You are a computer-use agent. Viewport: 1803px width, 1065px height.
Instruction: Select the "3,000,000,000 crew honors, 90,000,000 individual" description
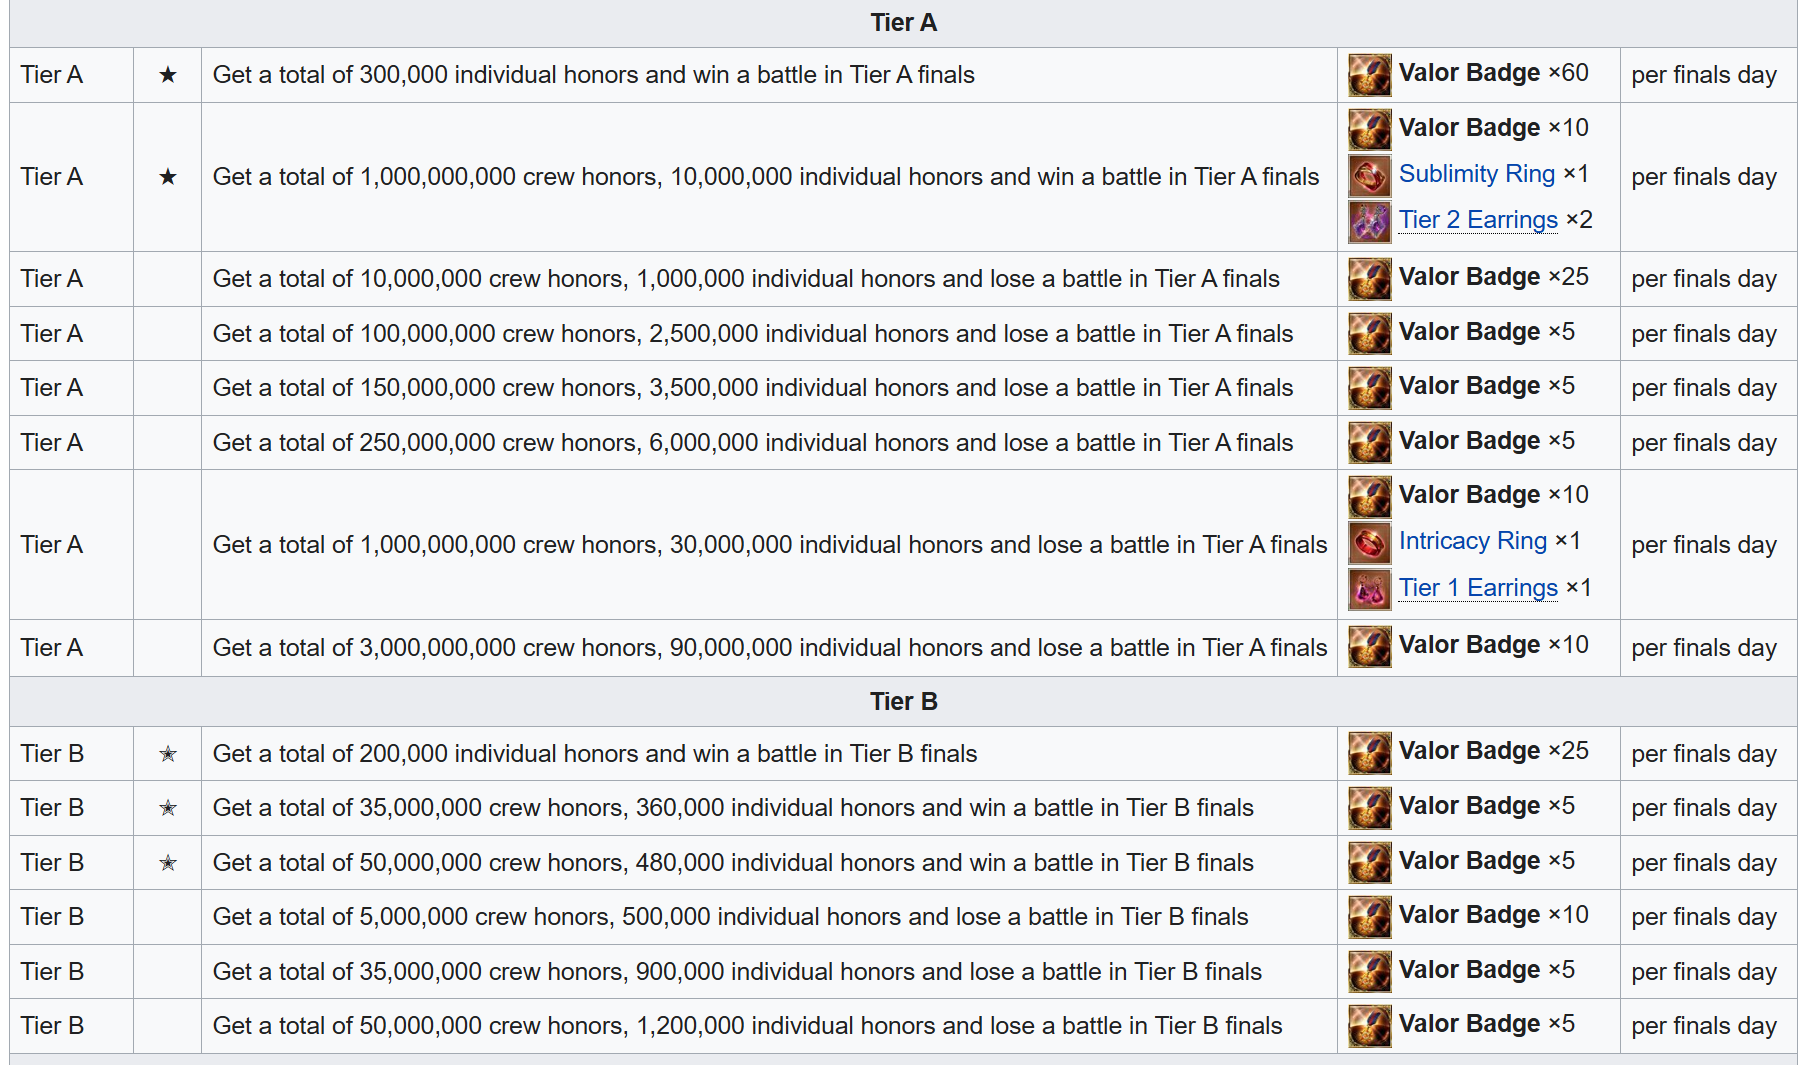coord(770,648)
